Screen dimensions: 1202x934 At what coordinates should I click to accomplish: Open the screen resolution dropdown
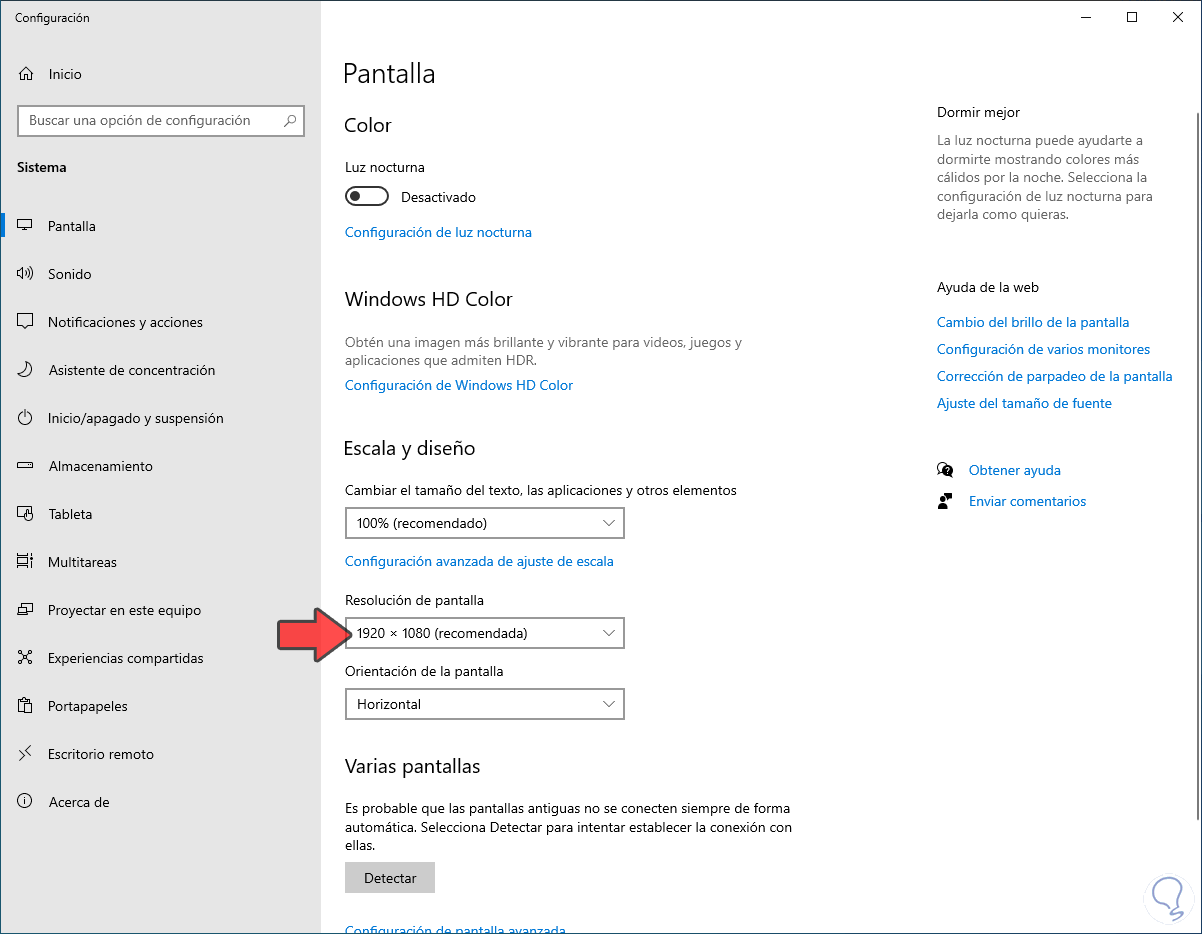484,633
